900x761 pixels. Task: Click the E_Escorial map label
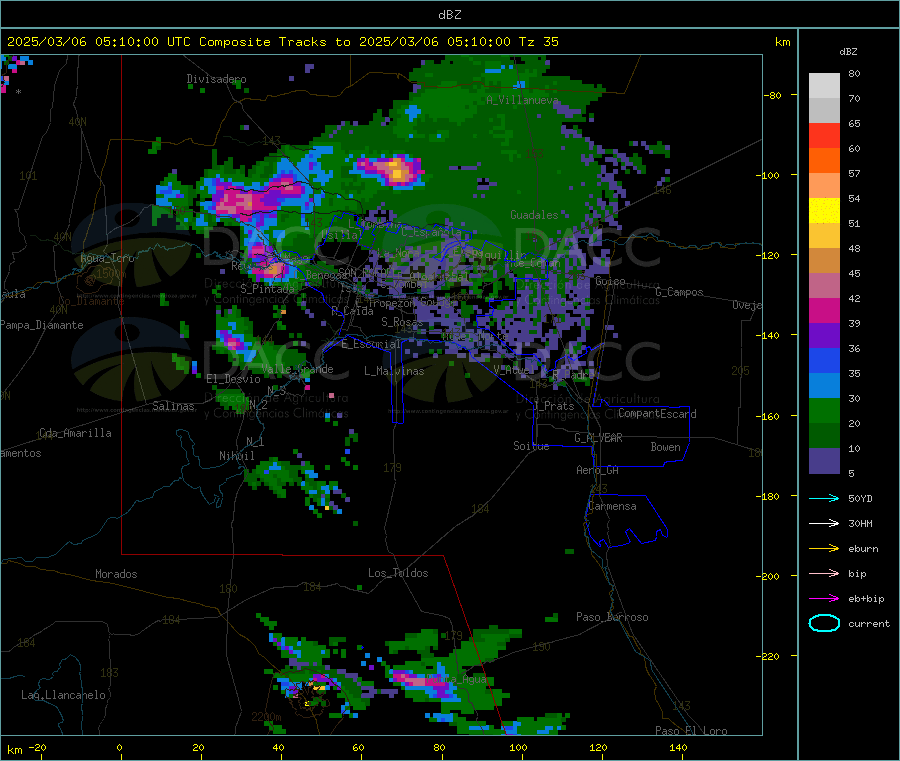pyautogui.click(x=371, y=344)
